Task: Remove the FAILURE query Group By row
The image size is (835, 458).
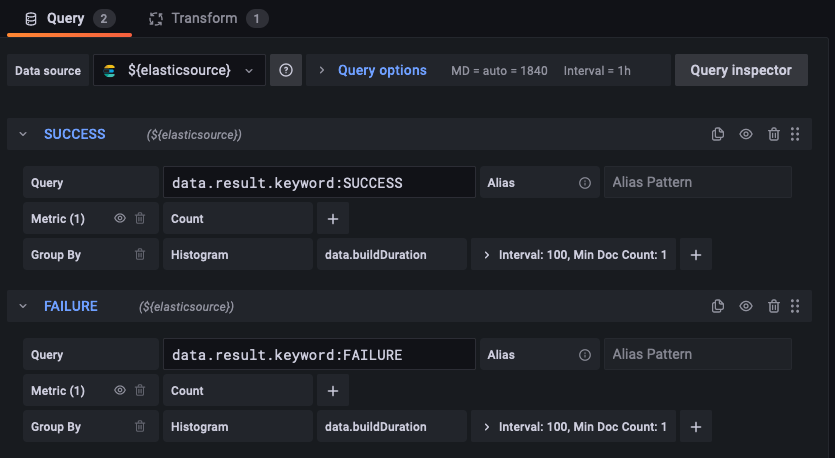Action: click(140, 426)
